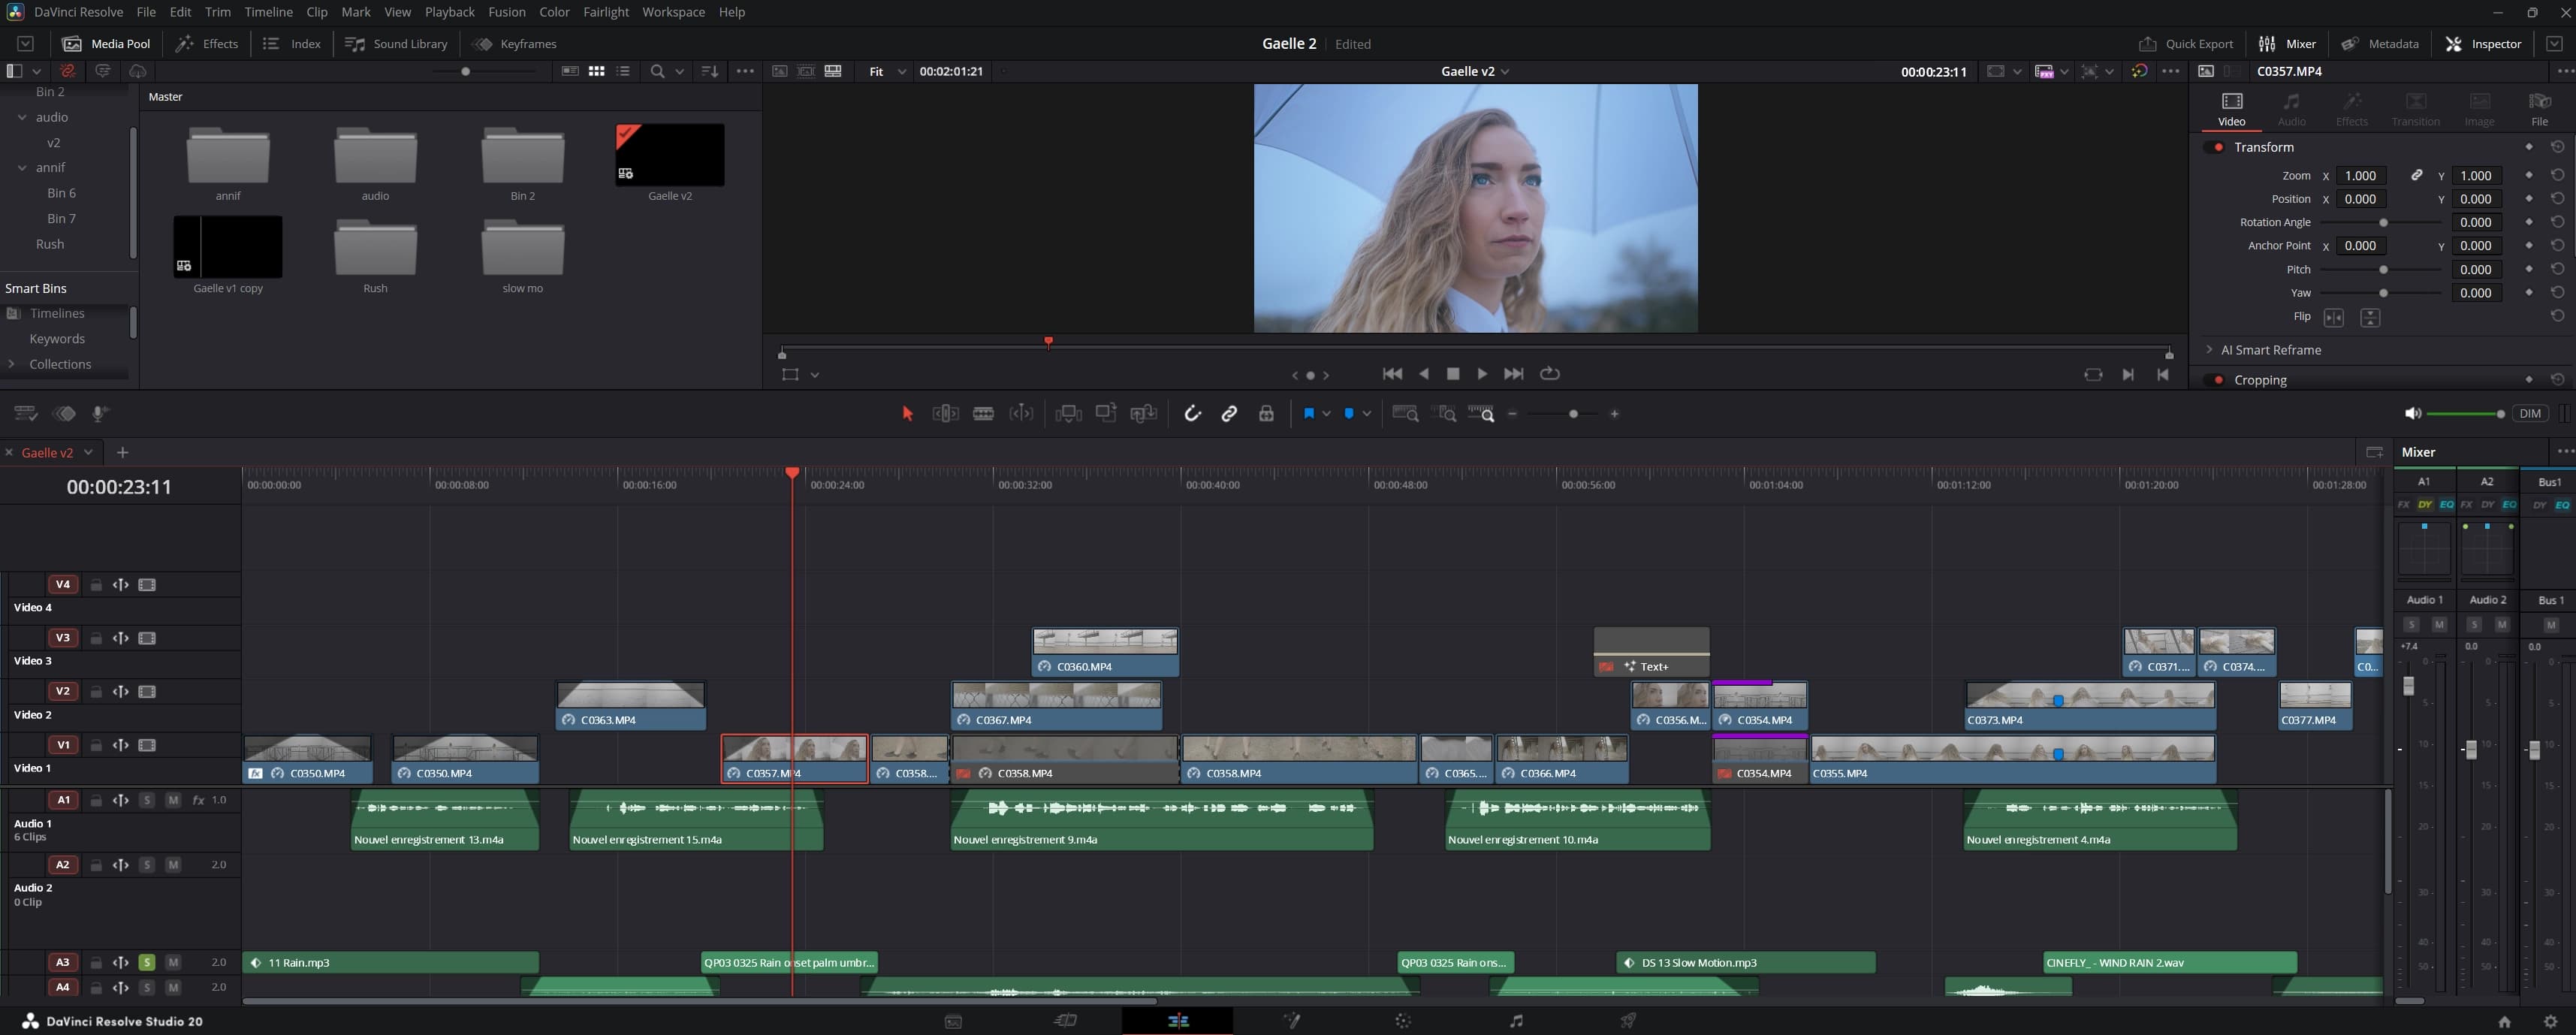Lock the V1 video track

tap(96, 745)
